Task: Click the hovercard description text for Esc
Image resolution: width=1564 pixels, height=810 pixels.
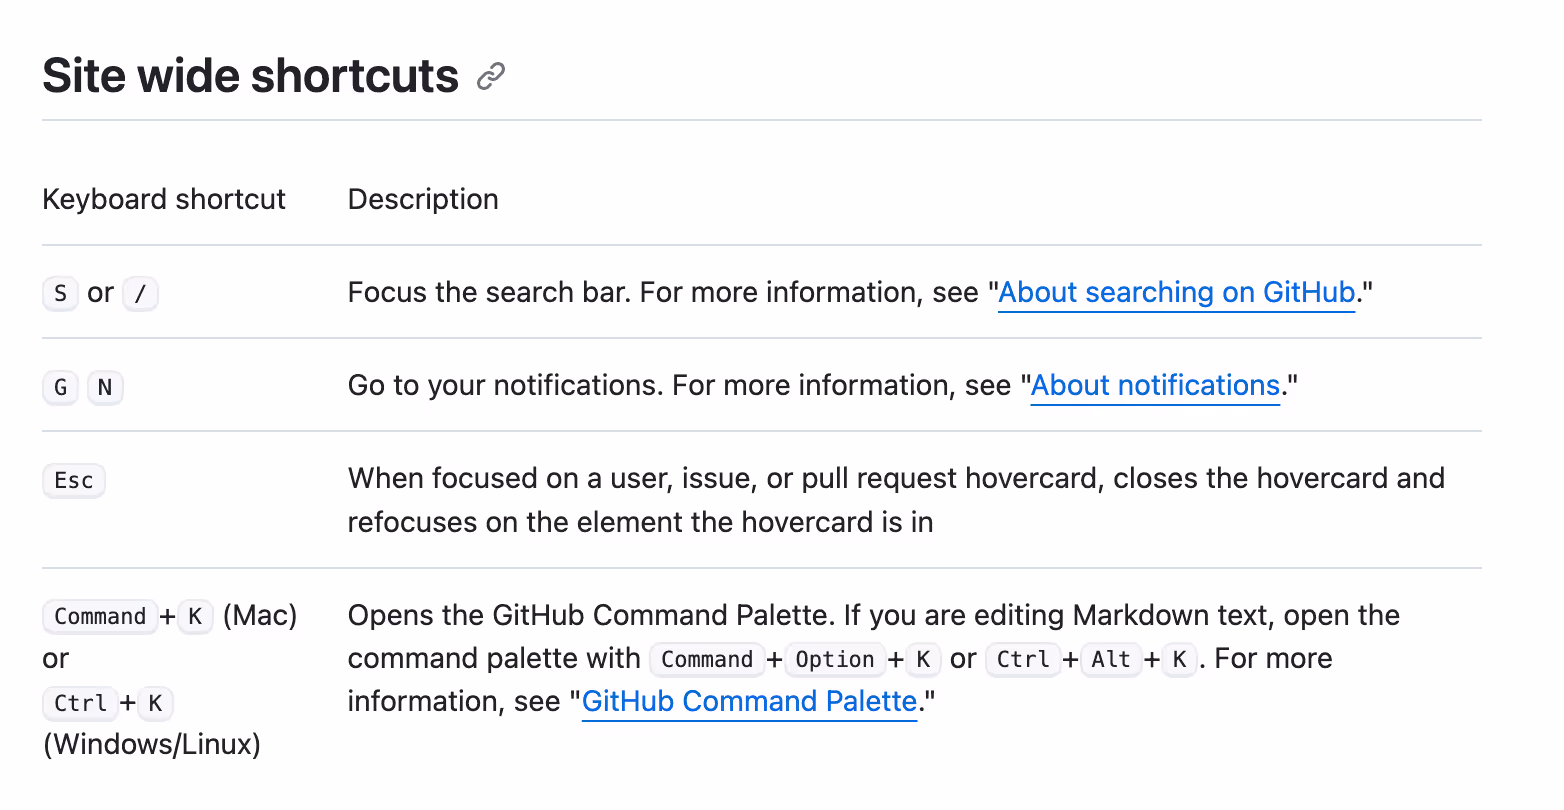Action: tap(896, 500)
